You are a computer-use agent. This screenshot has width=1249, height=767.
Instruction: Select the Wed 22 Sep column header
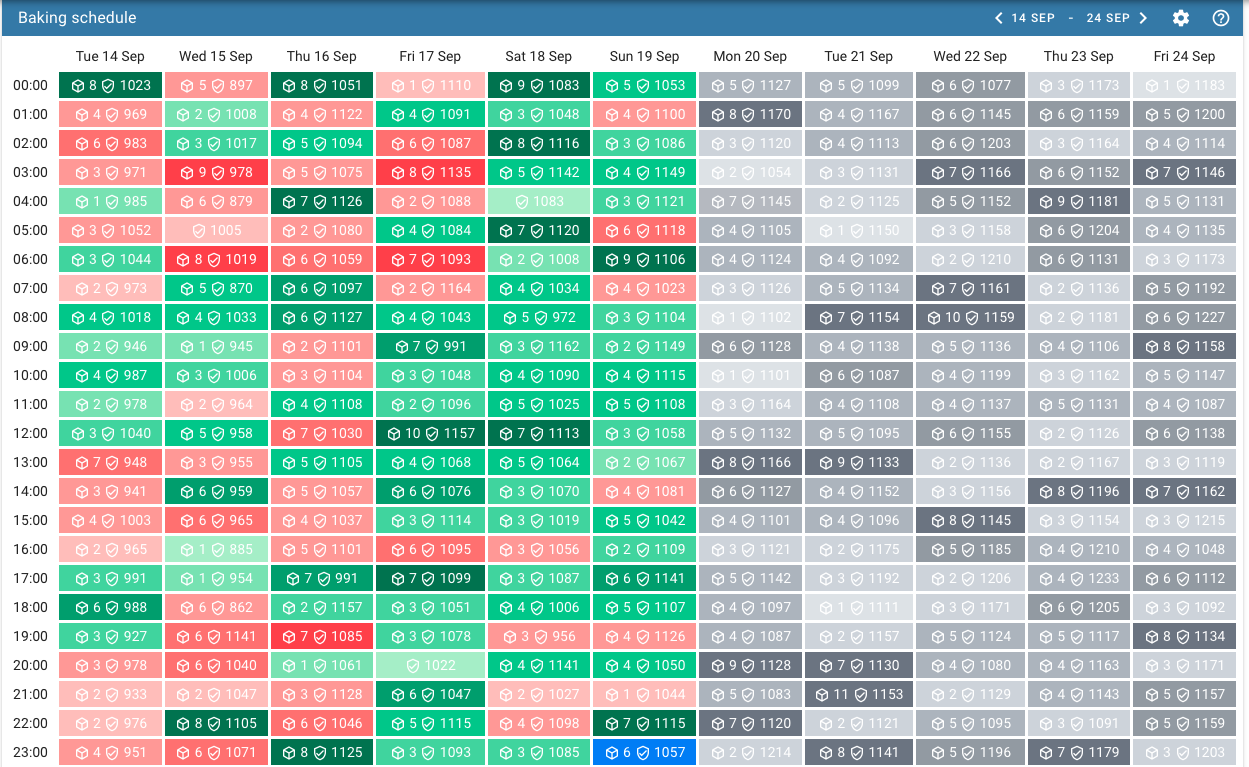tap(970, 56)
